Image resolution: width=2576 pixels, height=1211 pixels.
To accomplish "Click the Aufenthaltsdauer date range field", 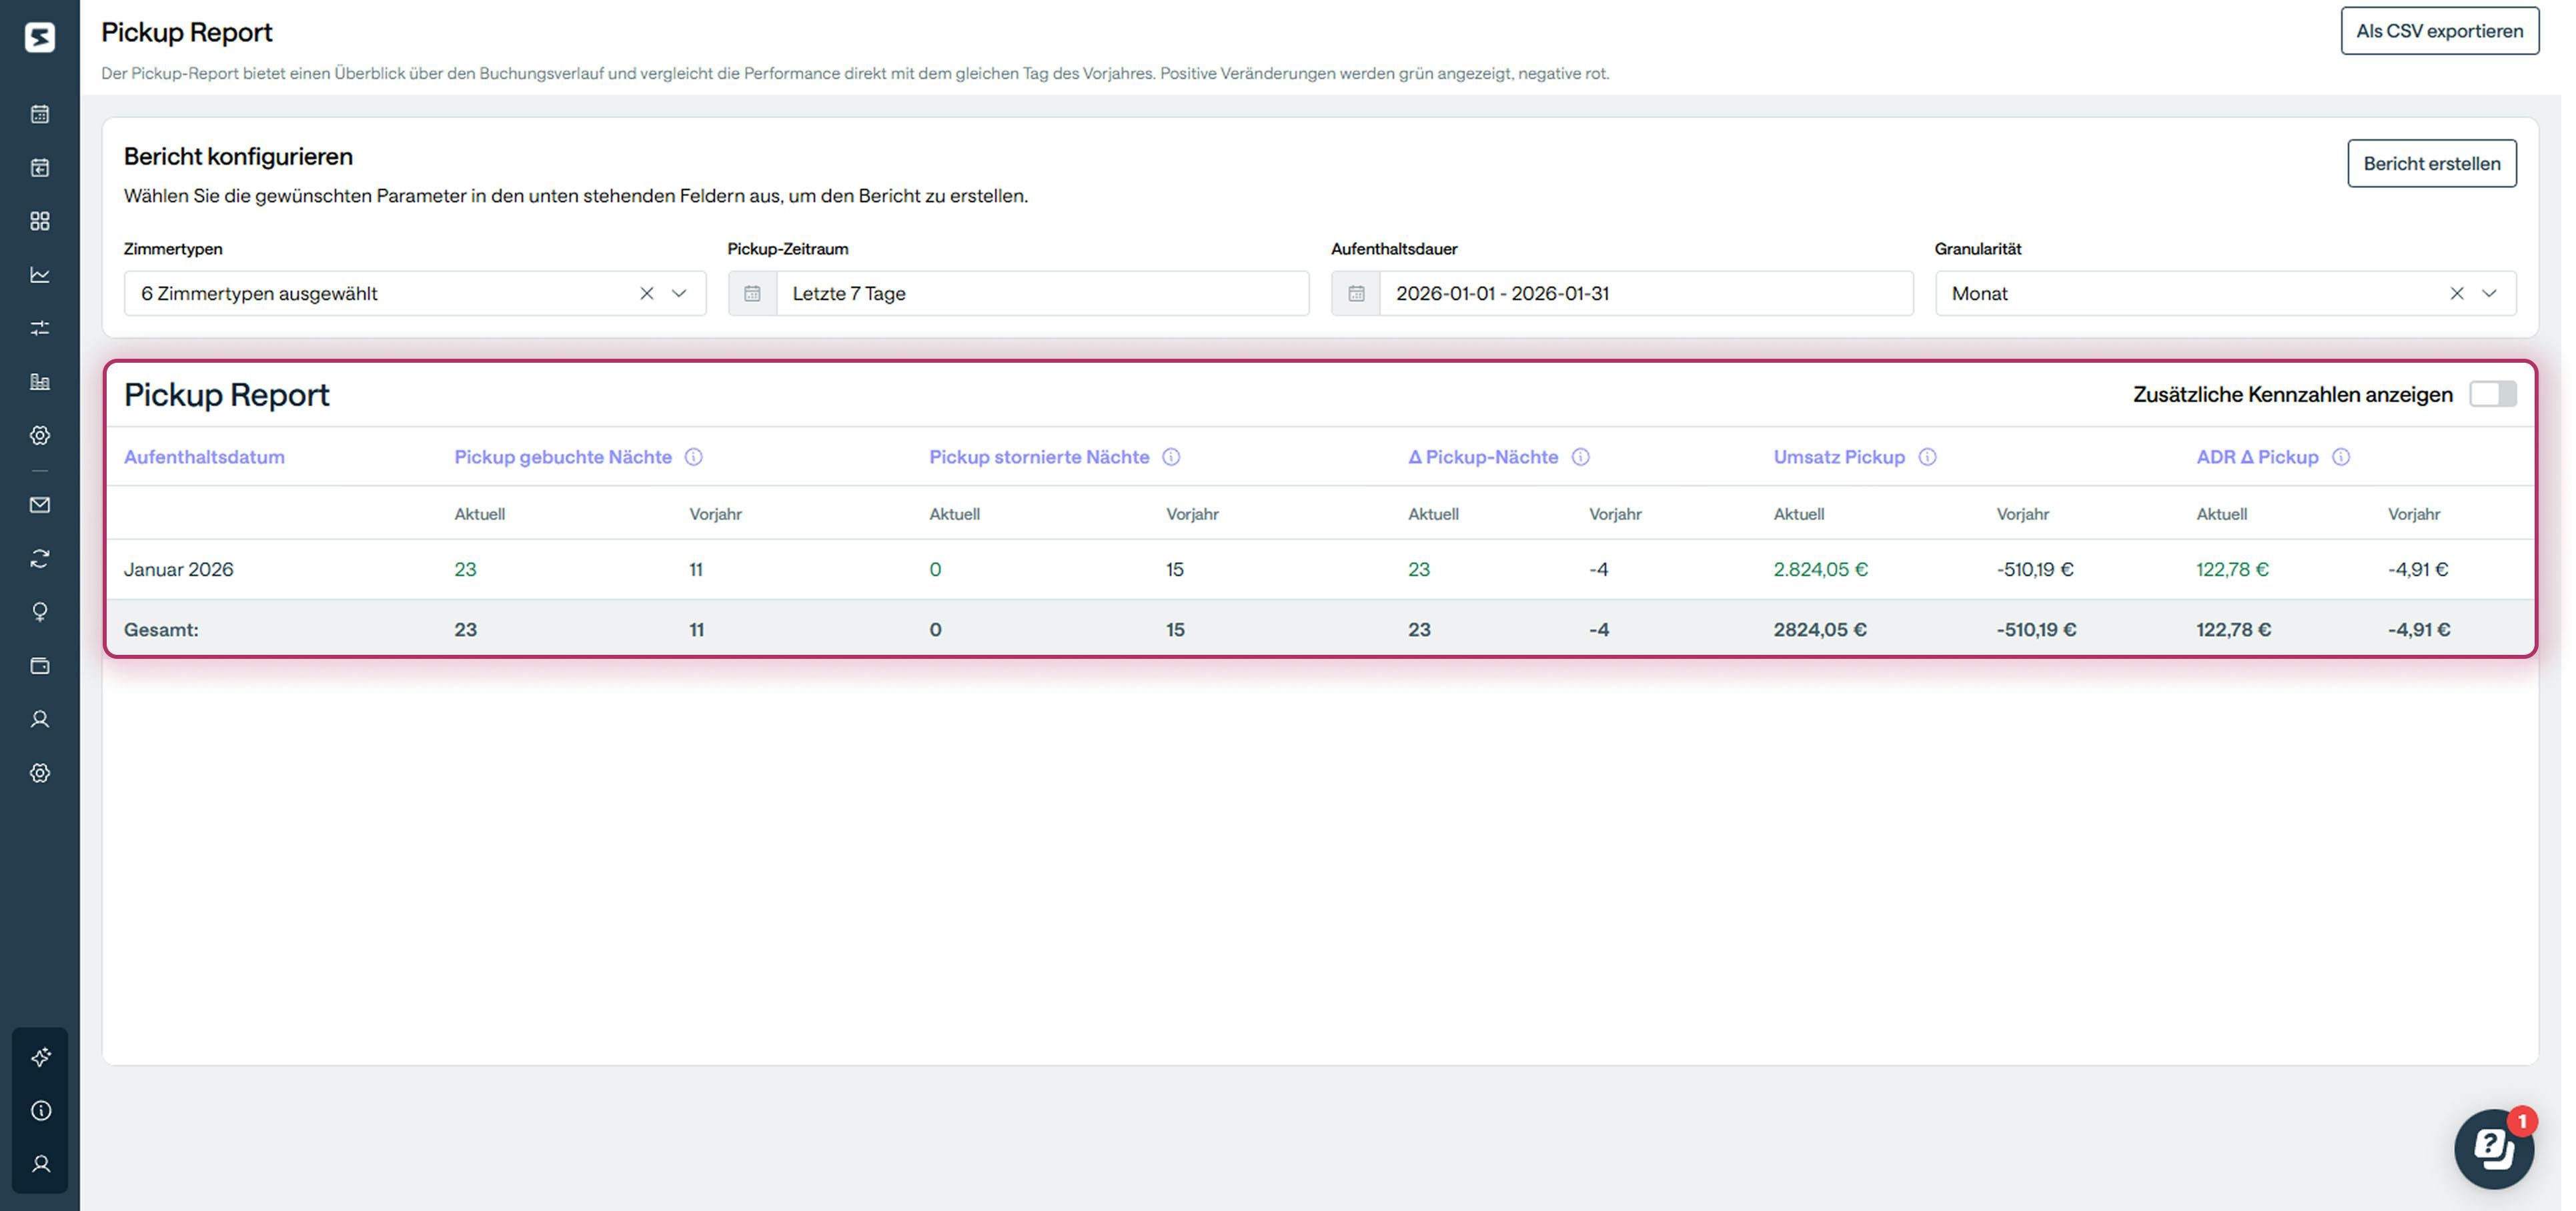I will (x=1644, y=293).
